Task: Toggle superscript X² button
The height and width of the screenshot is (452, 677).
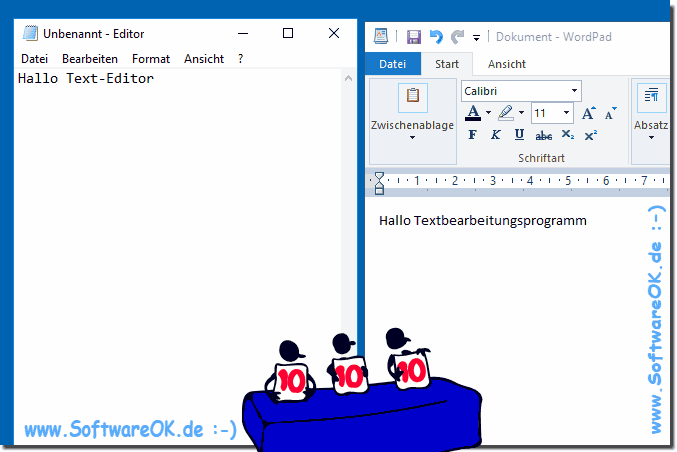Action: [591, 135]
